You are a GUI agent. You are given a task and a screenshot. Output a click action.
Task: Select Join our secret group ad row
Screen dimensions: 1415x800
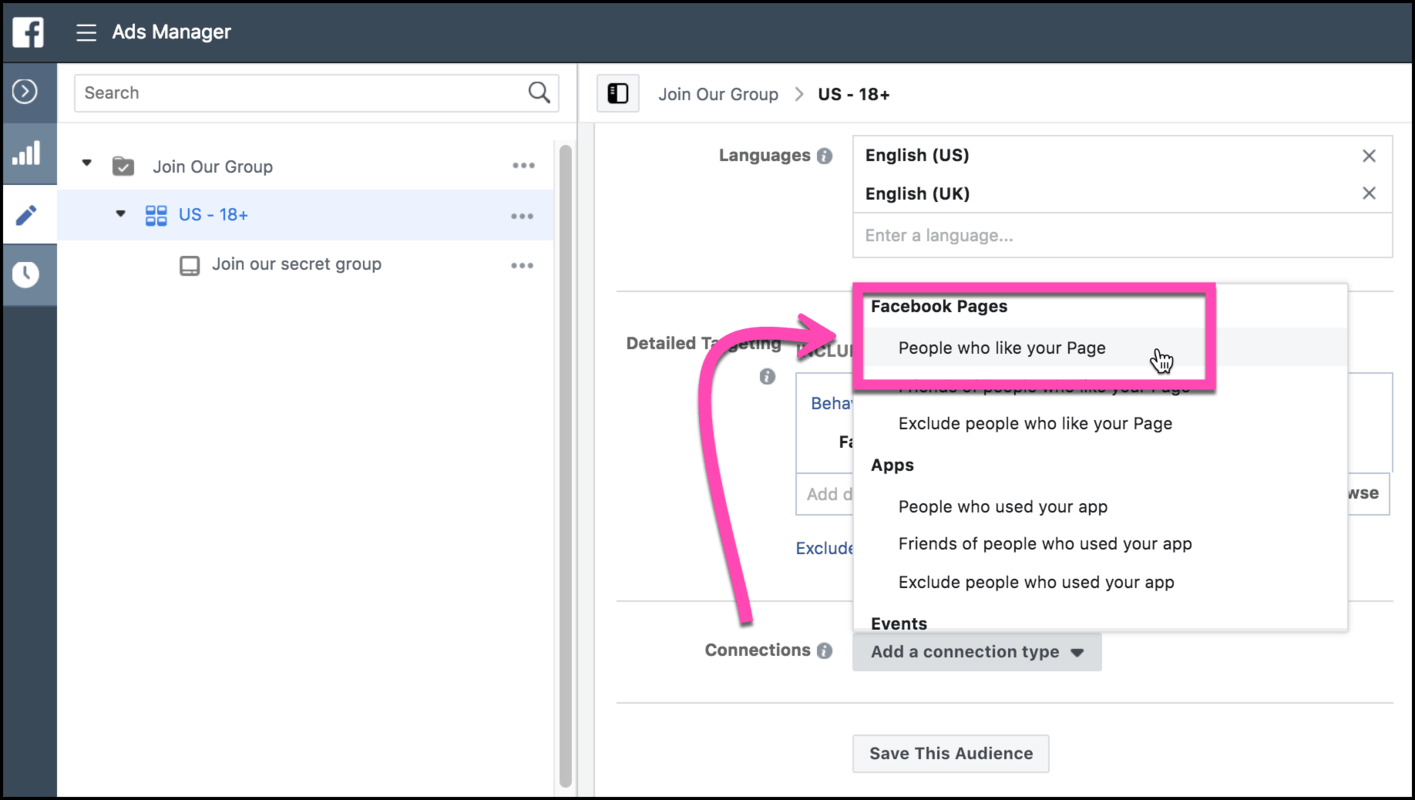tap(306, 265)
